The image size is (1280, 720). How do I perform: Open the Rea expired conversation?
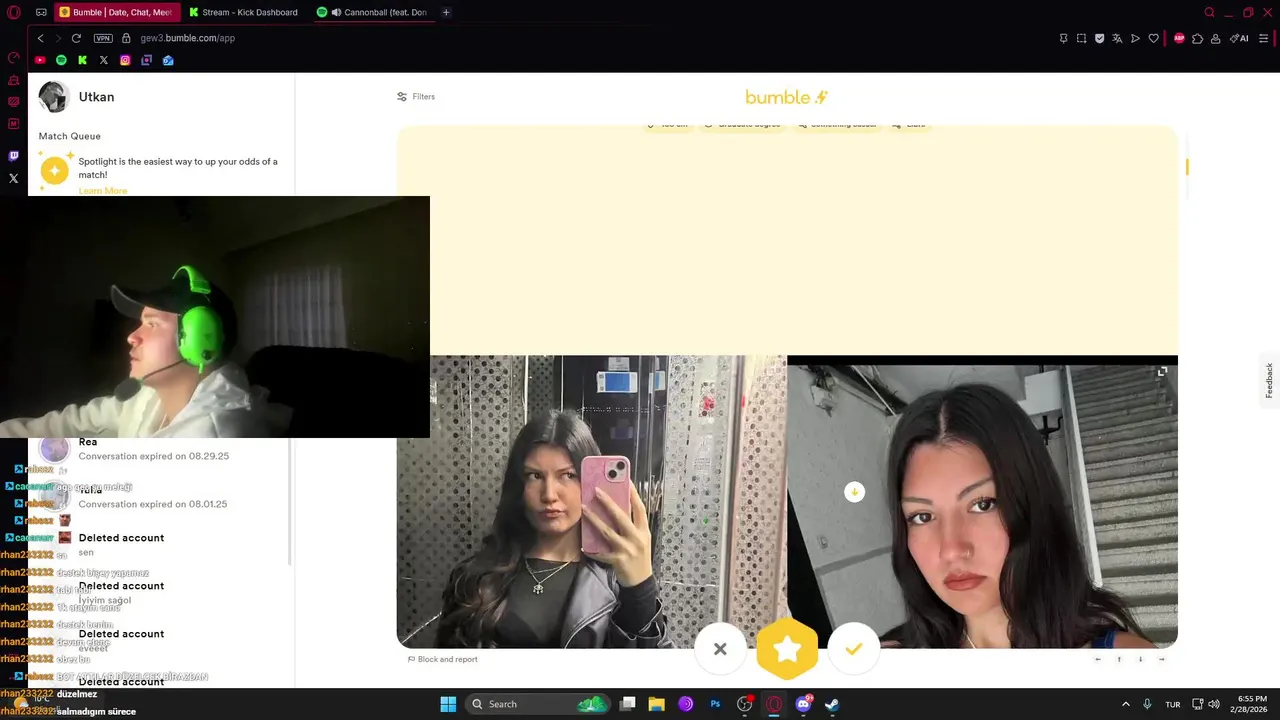[160, 449]
